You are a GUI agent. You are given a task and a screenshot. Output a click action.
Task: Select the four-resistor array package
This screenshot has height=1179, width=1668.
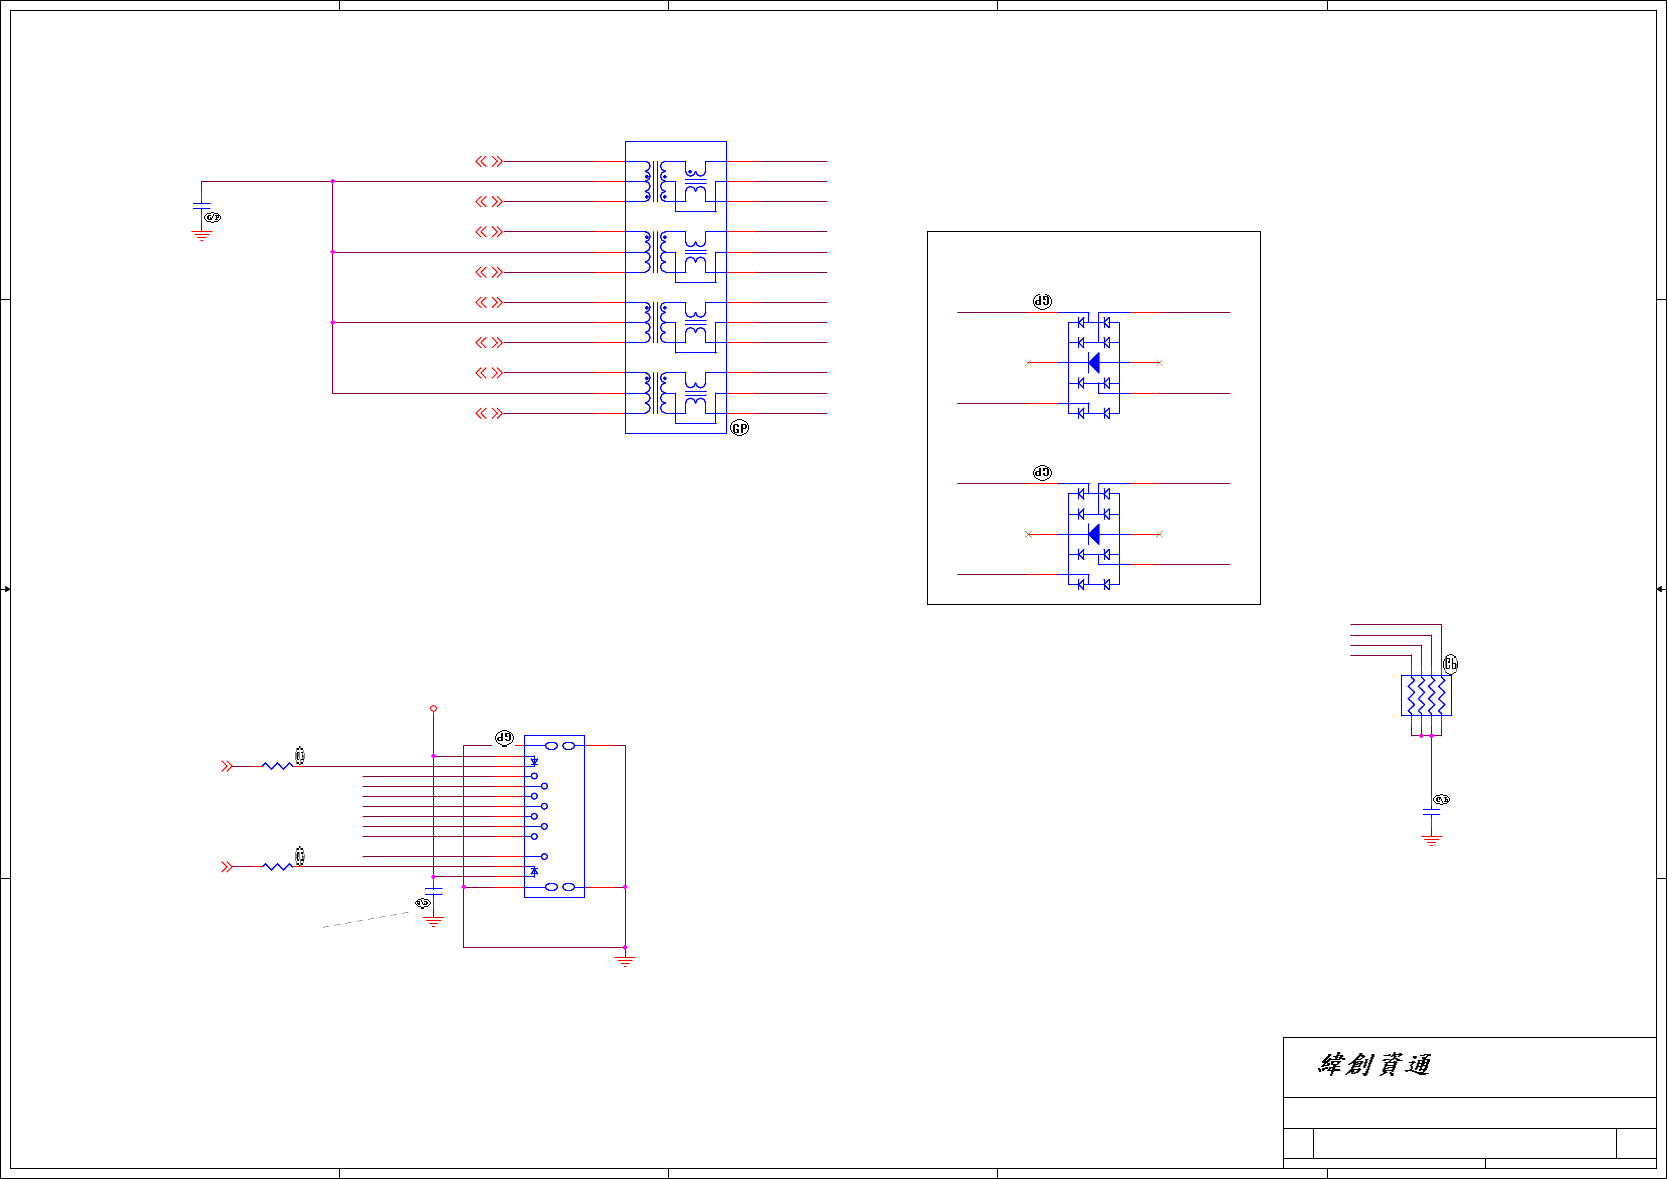tap(1426, 695)
